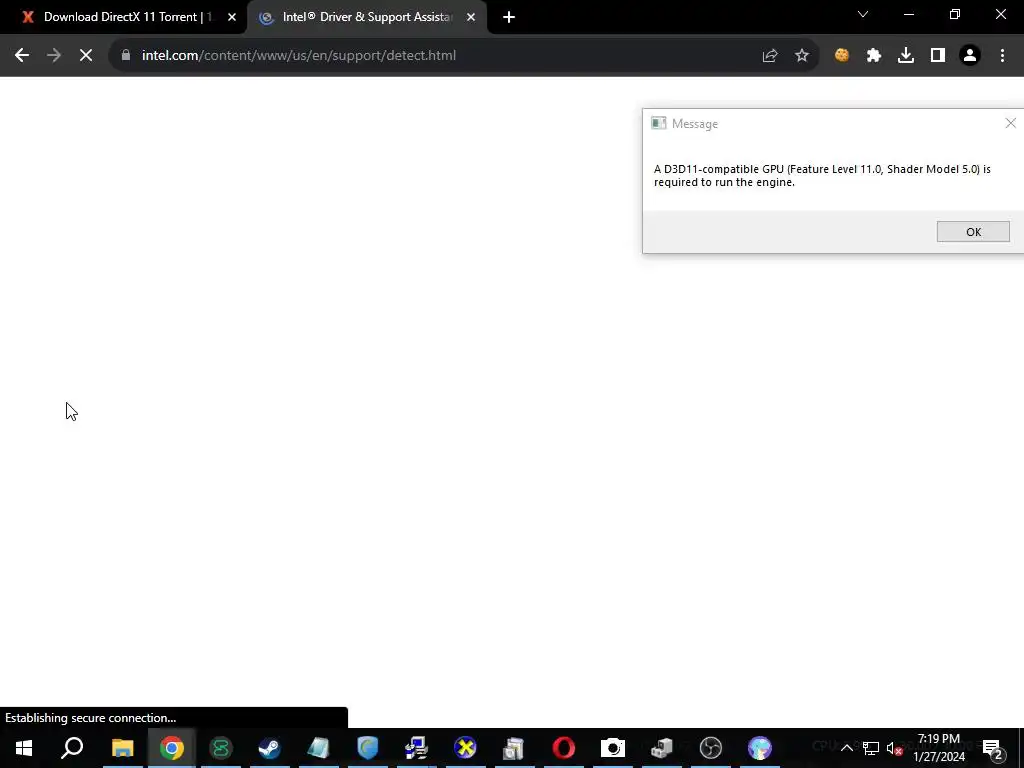The height and width of the screenshot is (768, 1024).
Task: Click the Chrome taskbar icon
Action: tap(172, 748)
